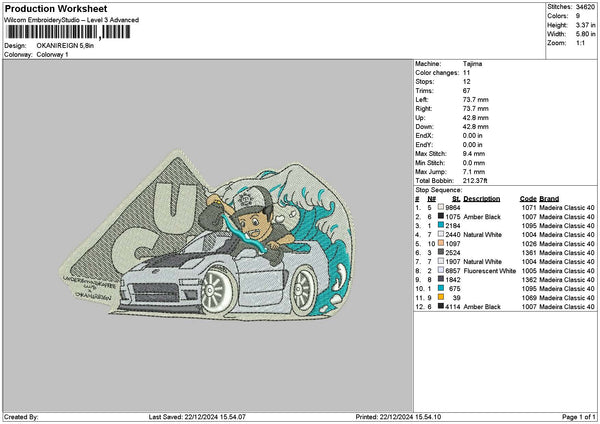Click the 'Created By:' footer label
The height and width of the screenshot is (424, 600).
click(x=21, y=417)
